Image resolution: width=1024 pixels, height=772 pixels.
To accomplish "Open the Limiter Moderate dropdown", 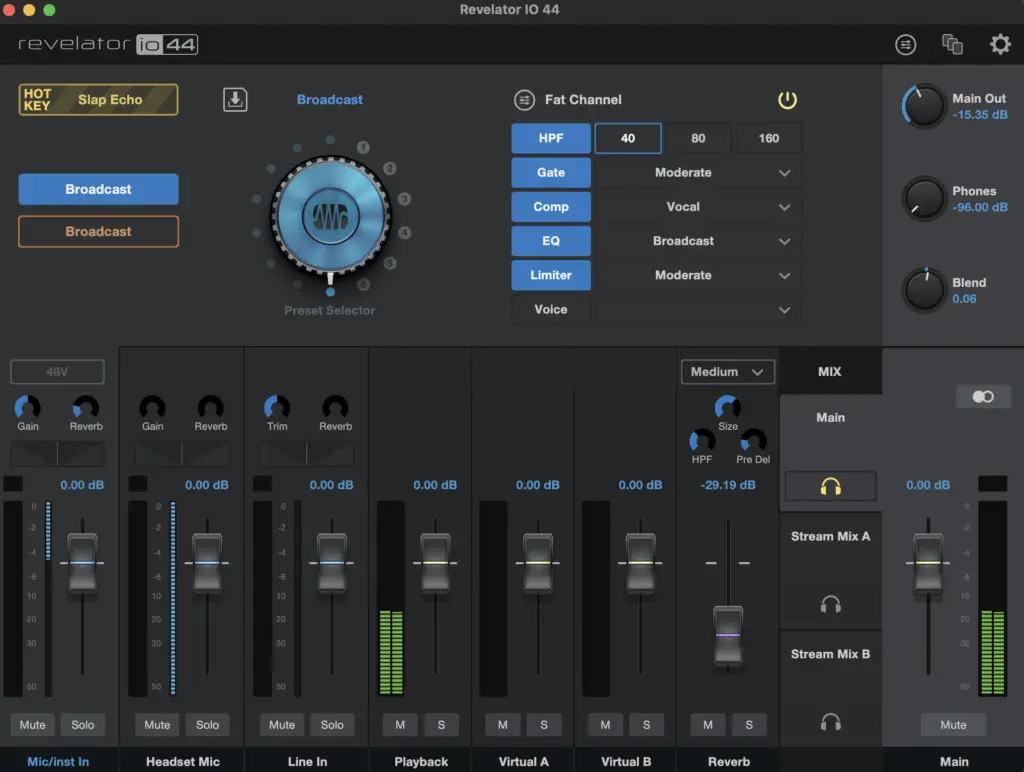I will click(x=698, y=275).
